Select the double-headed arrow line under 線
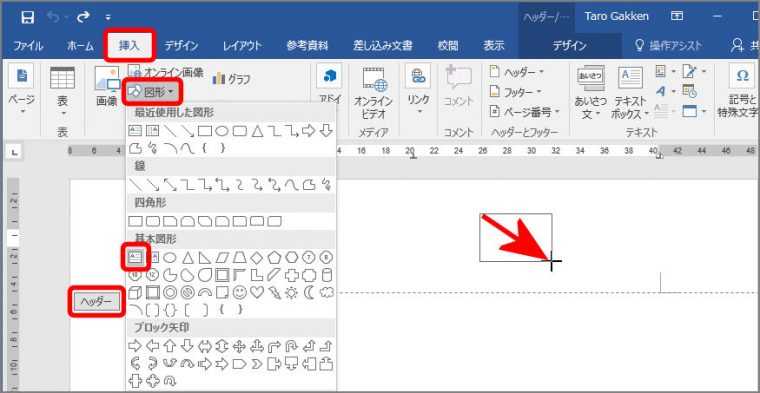The width and height of the screenshot is (760, 393). (170, 185)
